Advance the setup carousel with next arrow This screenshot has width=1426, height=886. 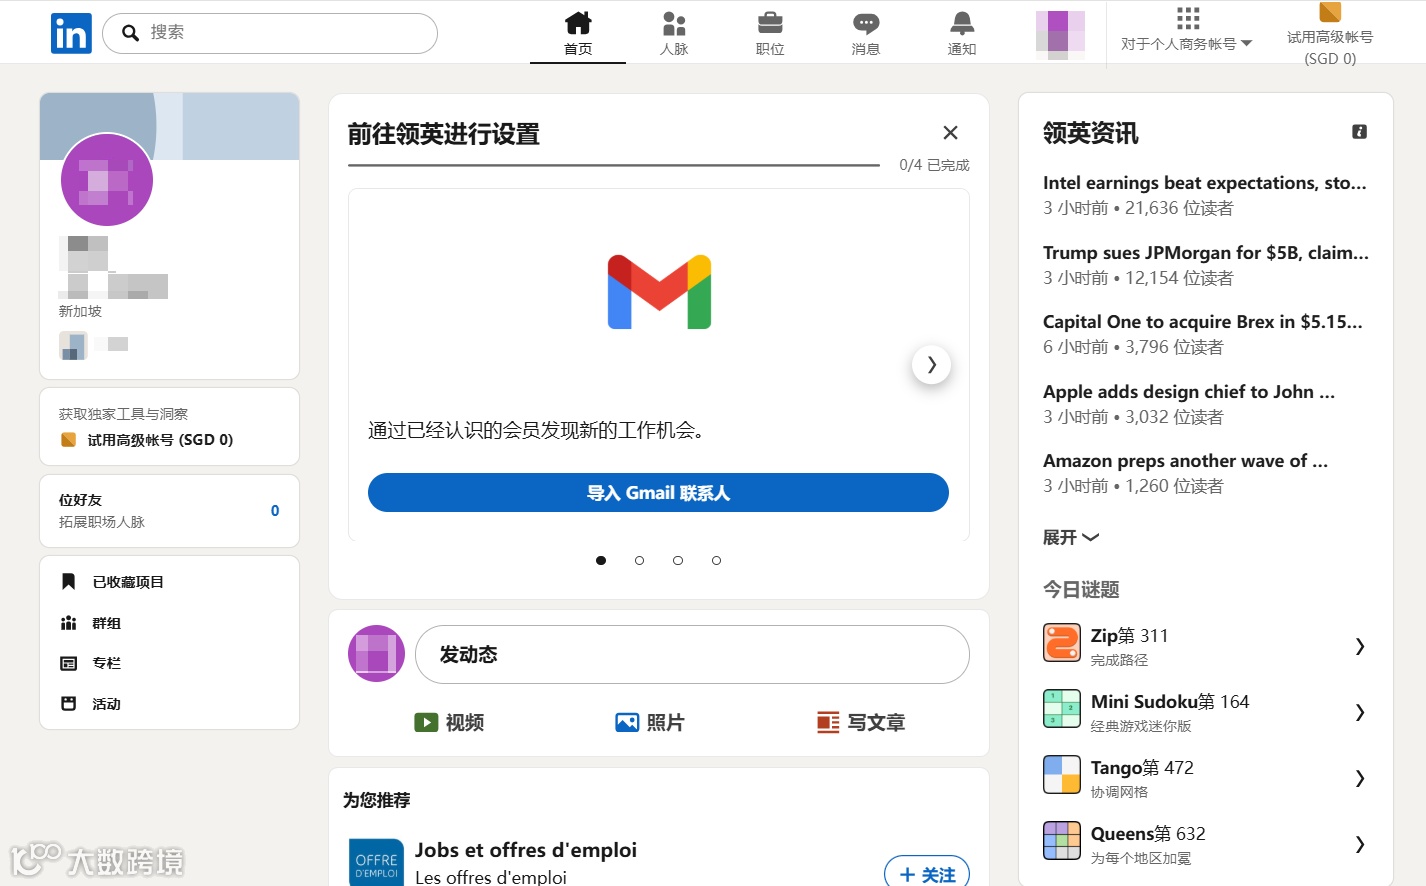point(931,365)
